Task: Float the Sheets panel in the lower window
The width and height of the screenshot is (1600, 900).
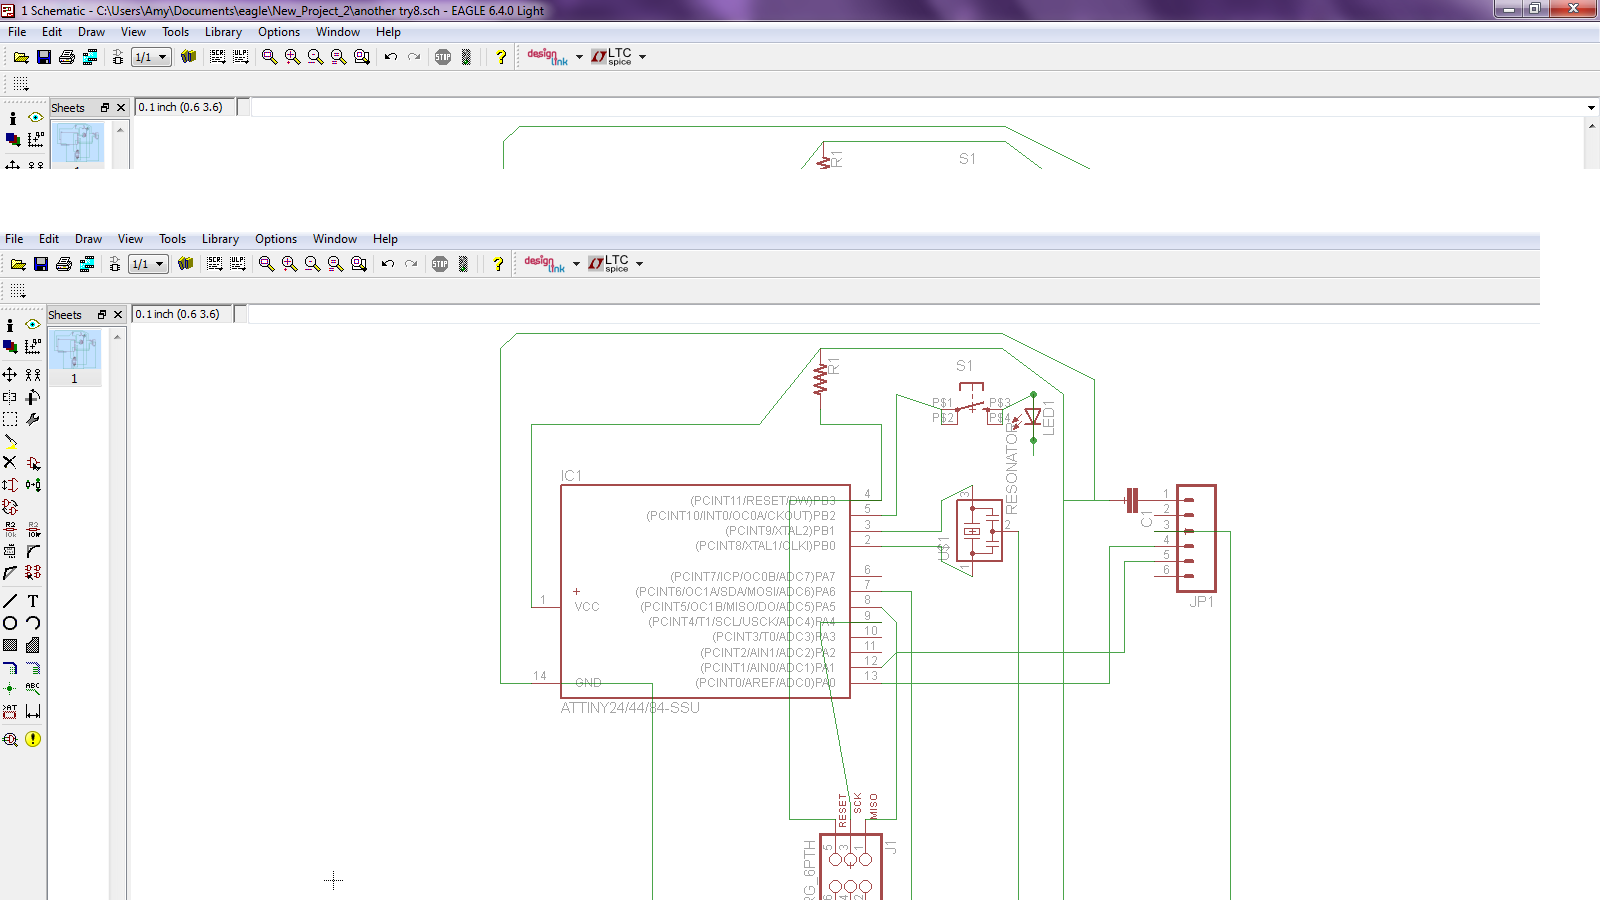Action: (x=102, y=315)
